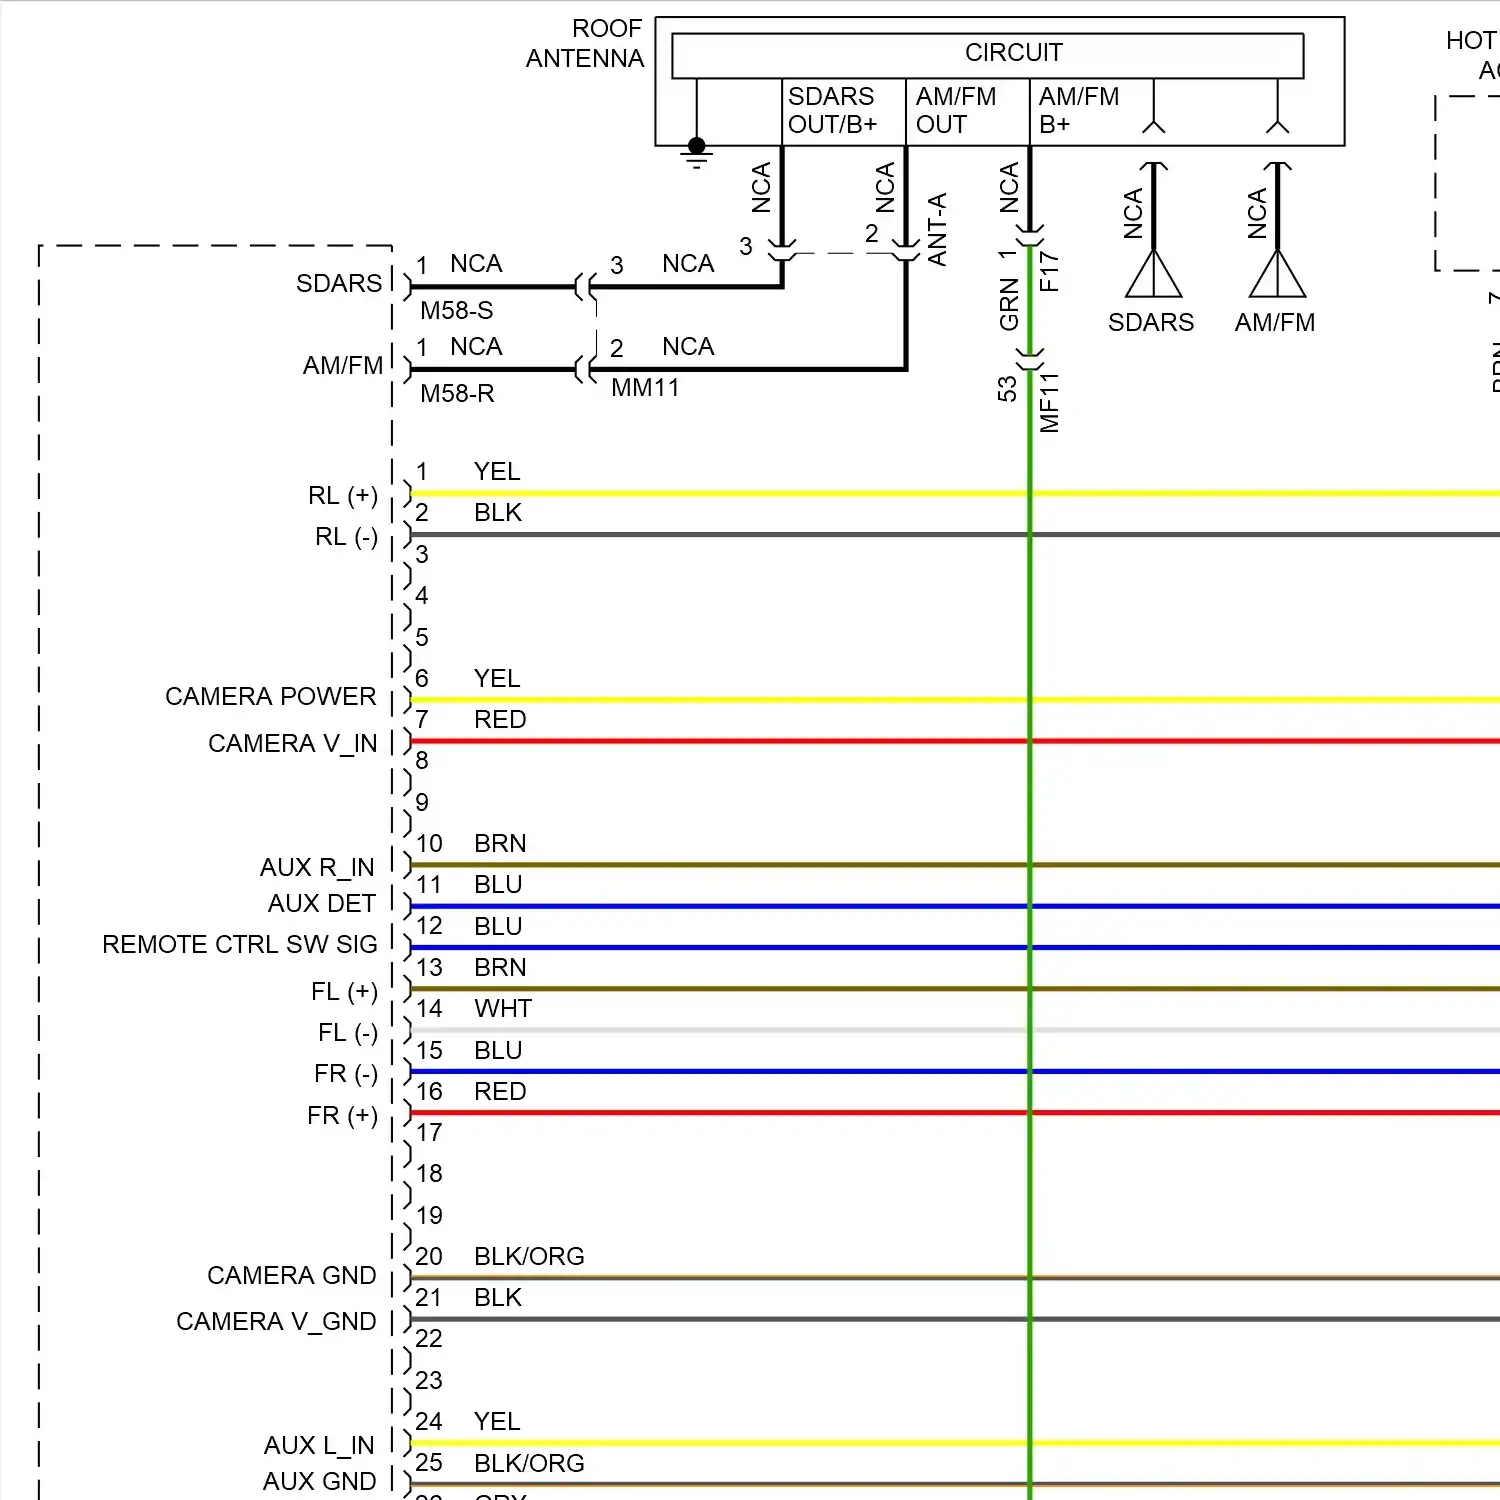
Task: Select the BLU label at pin 11
Action: pos(498,884)
